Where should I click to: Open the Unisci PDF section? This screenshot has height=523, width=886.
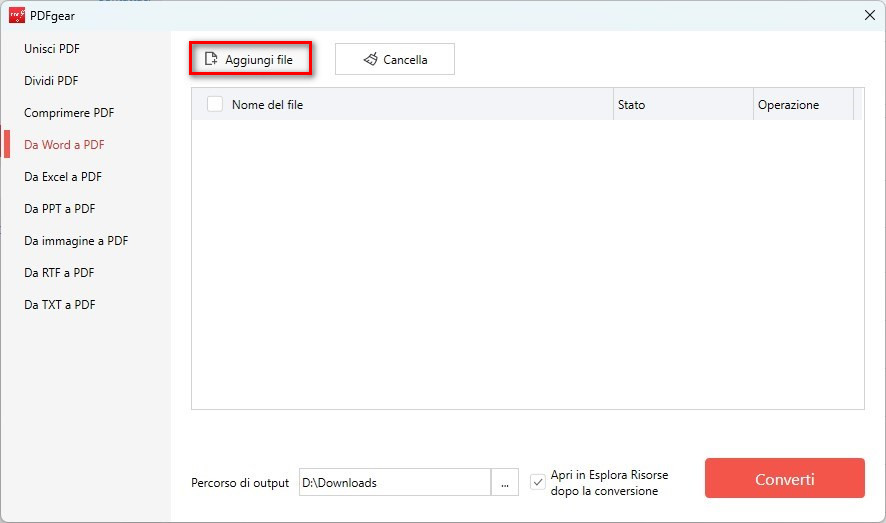[x=52, y=49]
